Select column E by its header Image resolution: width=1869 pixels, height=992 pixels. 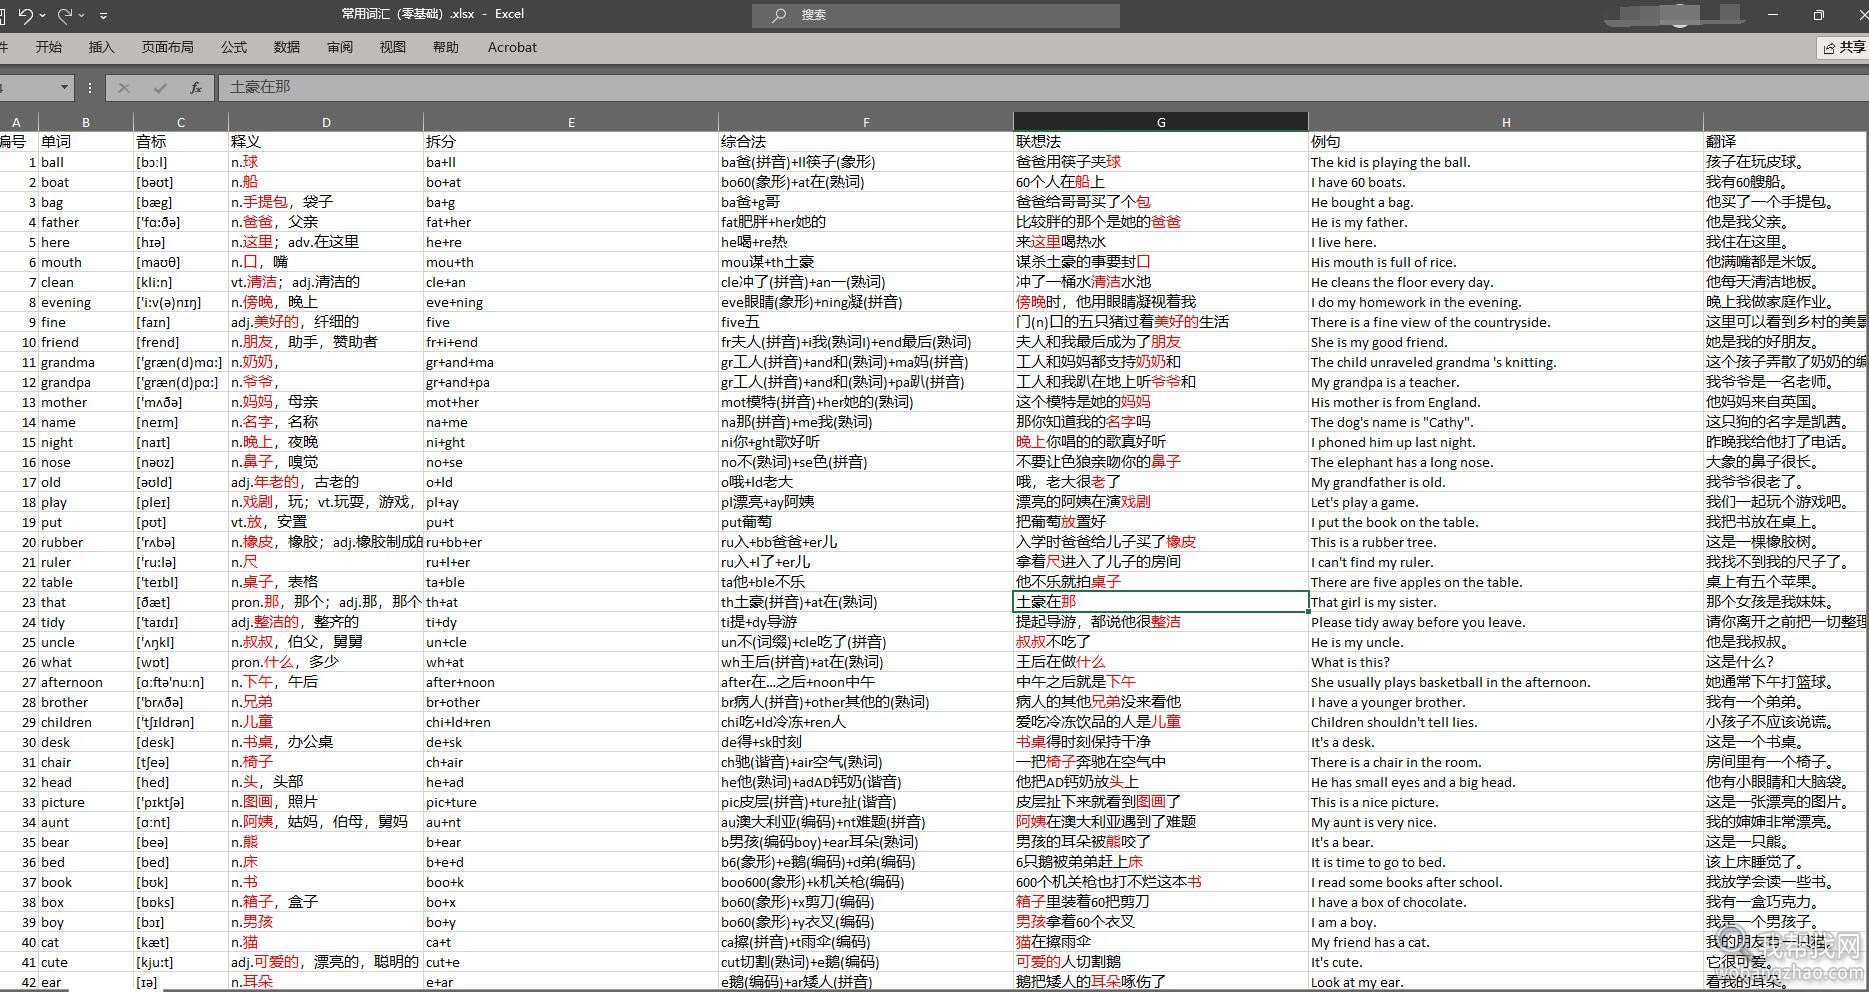[x=571, y=122]
